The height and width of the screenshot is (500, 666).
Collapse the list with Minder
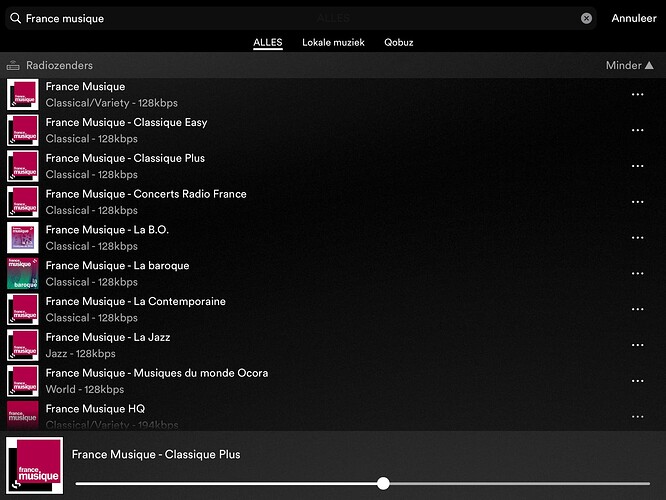click(x=629, y=66)
